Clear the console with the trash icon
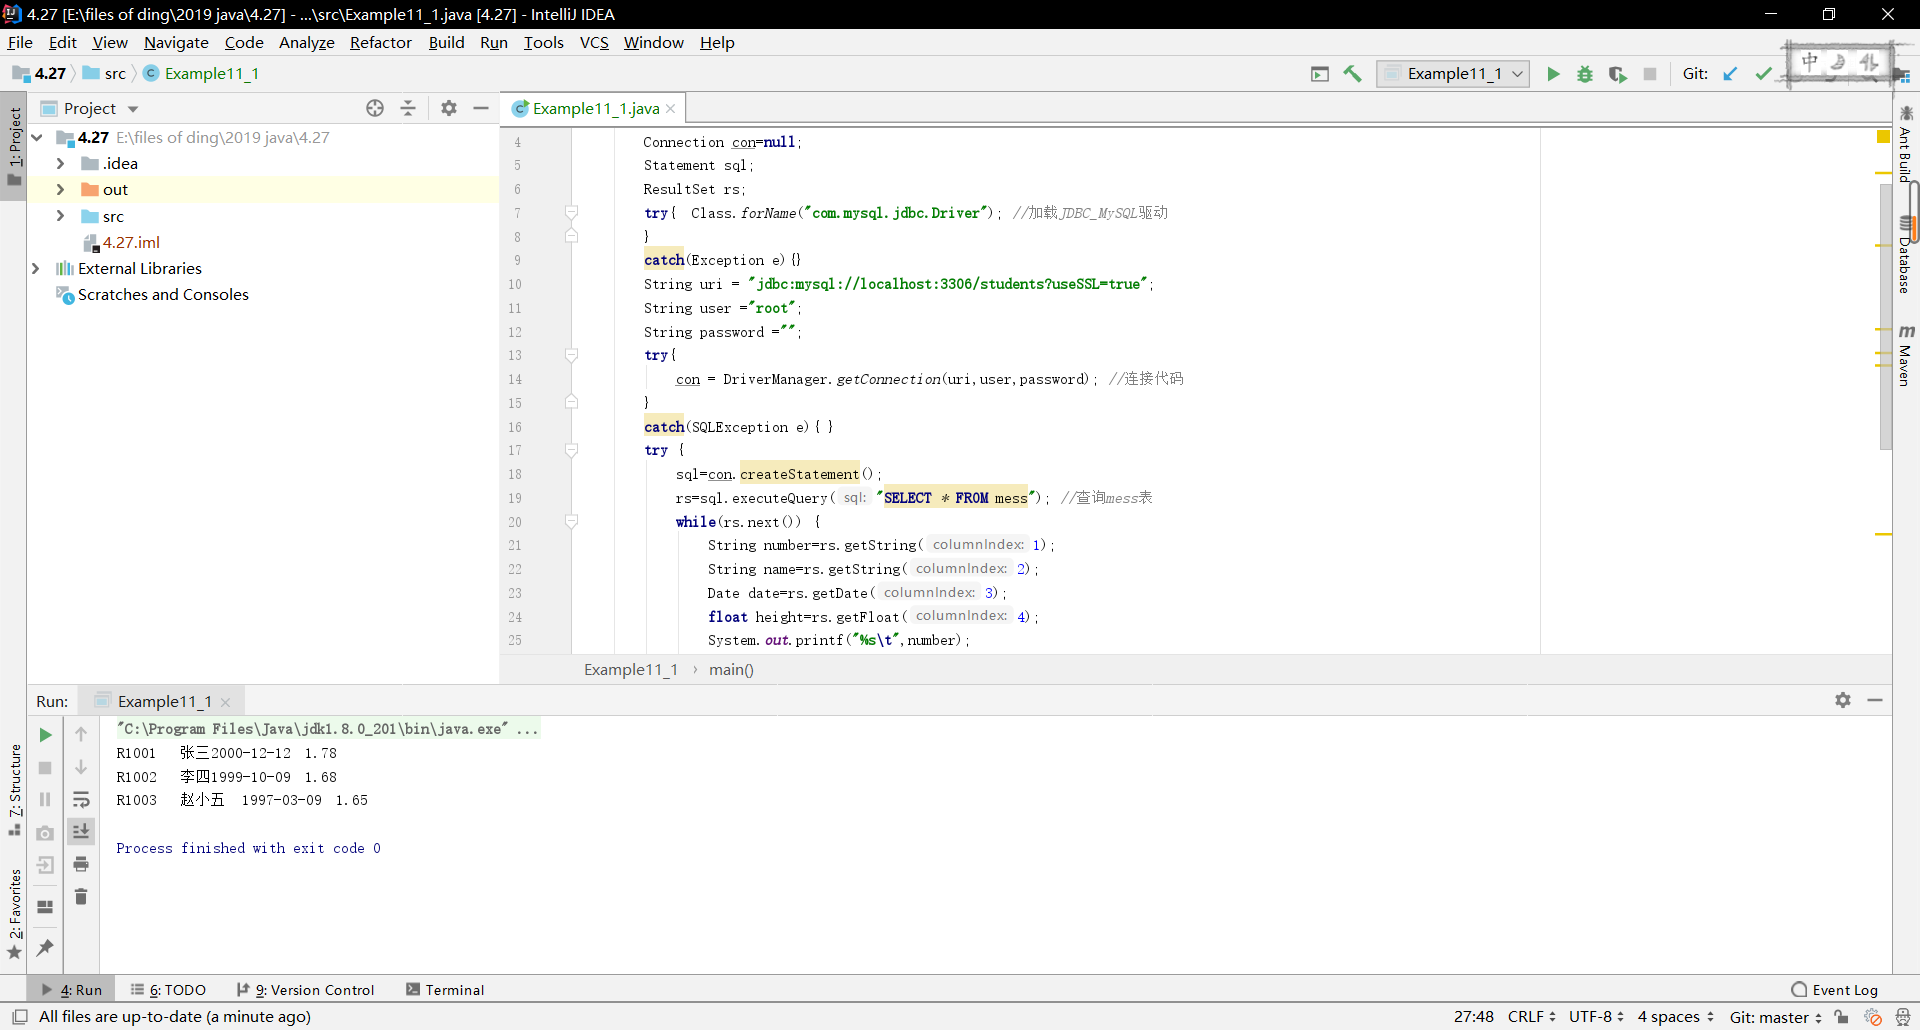The image size is (1920, 1030). point(81,897)
